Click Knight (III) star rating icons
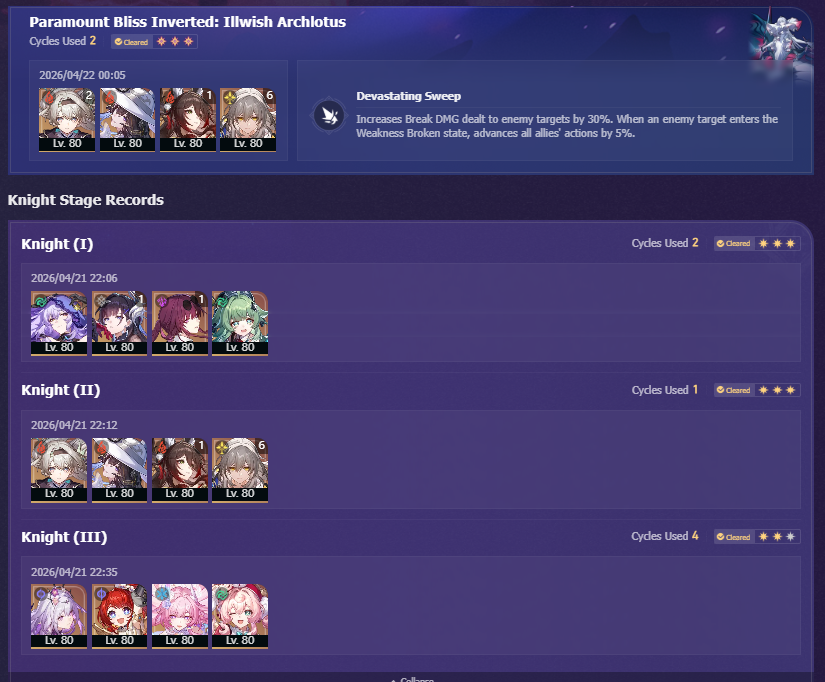This screenshot has height=682, width=825. [777, 536]
